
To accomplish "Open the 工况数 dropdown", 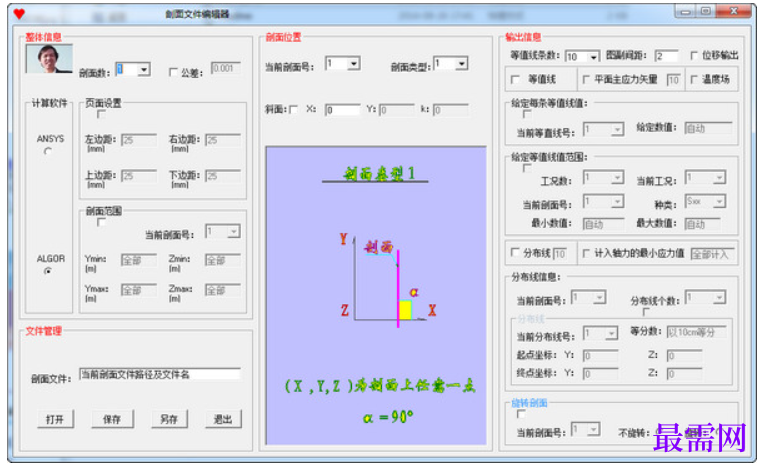I will [x=618, y=178].
